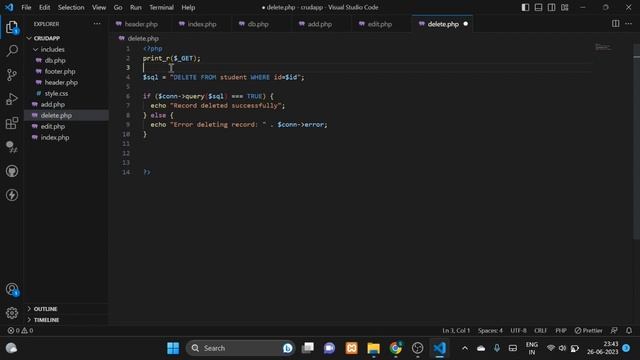Switch to header.php tab
Image resolution: width=640 pixels, height=360 pixels.
click(x=141, y=24)
